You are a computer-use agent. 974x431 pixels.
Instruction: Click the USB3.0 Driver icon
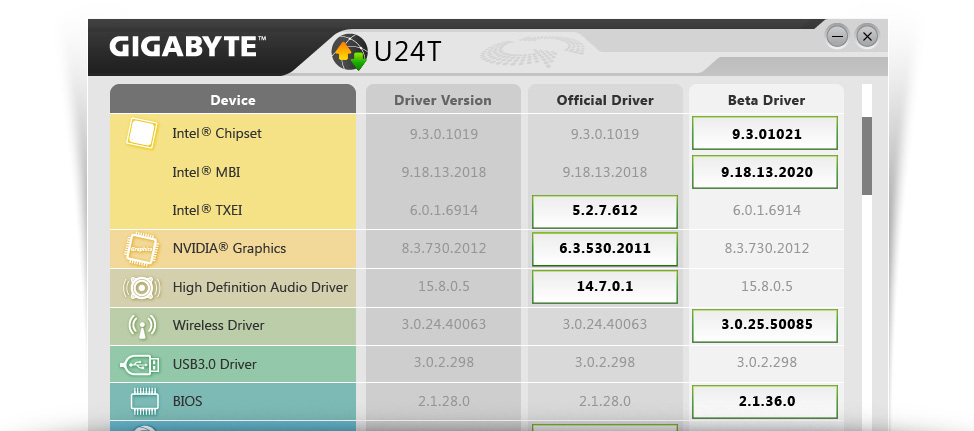(x=142, y=364)
